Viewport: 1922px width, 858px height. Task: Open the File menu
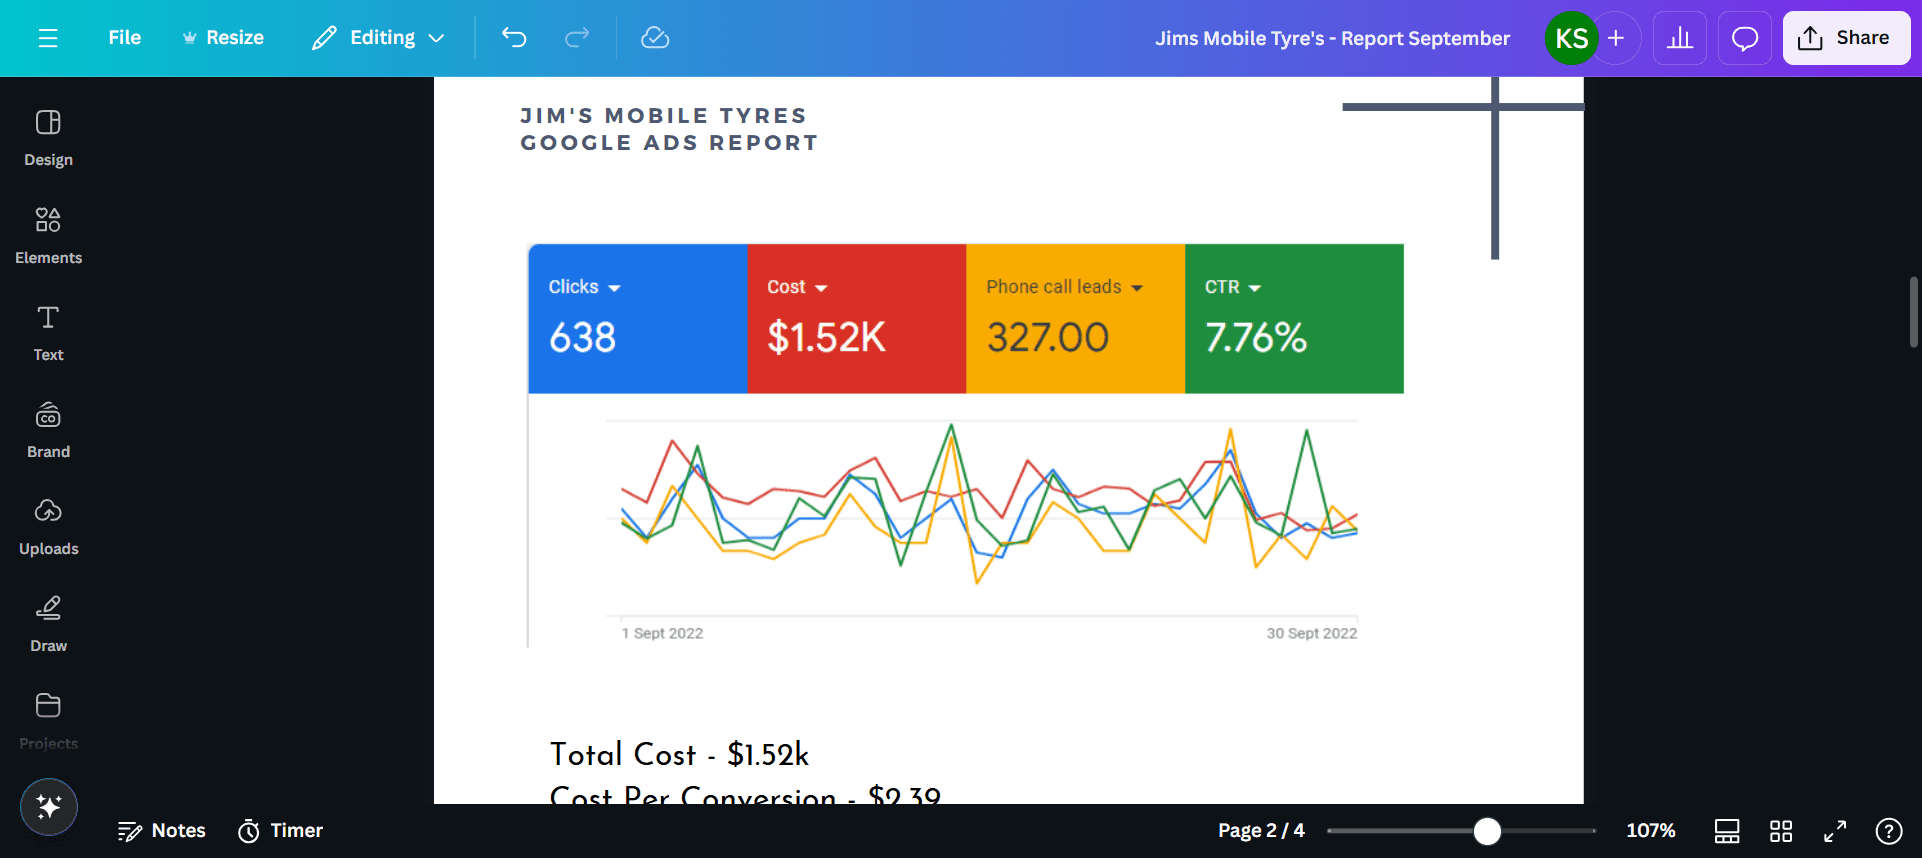(125, 38)
